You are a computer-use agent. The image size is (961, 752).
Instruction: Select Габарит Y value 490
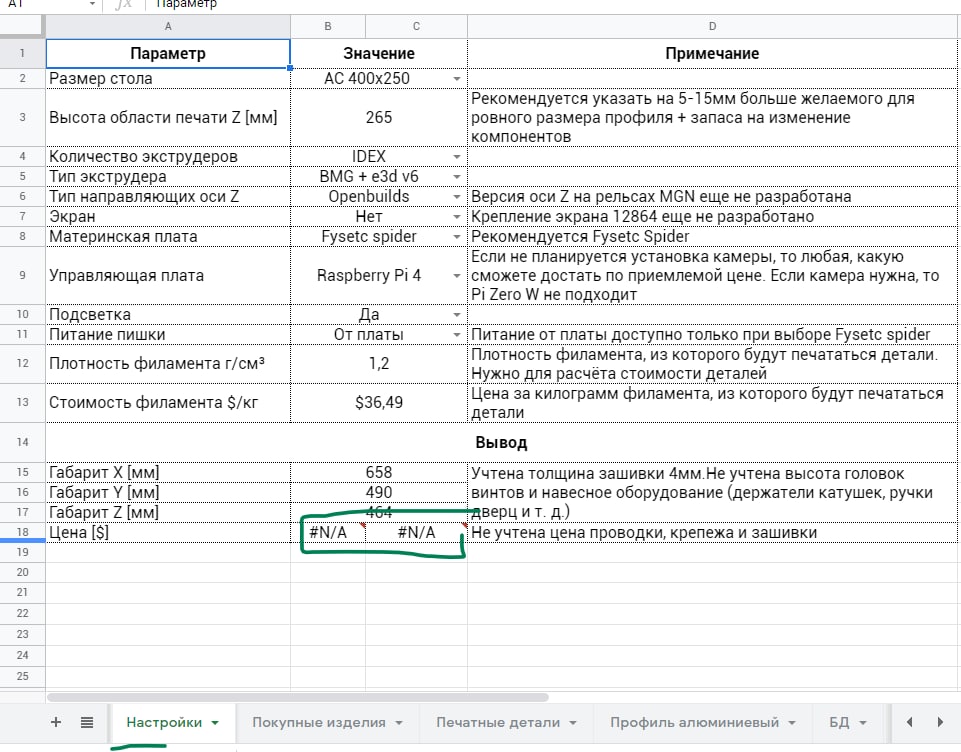pos(379,493)
